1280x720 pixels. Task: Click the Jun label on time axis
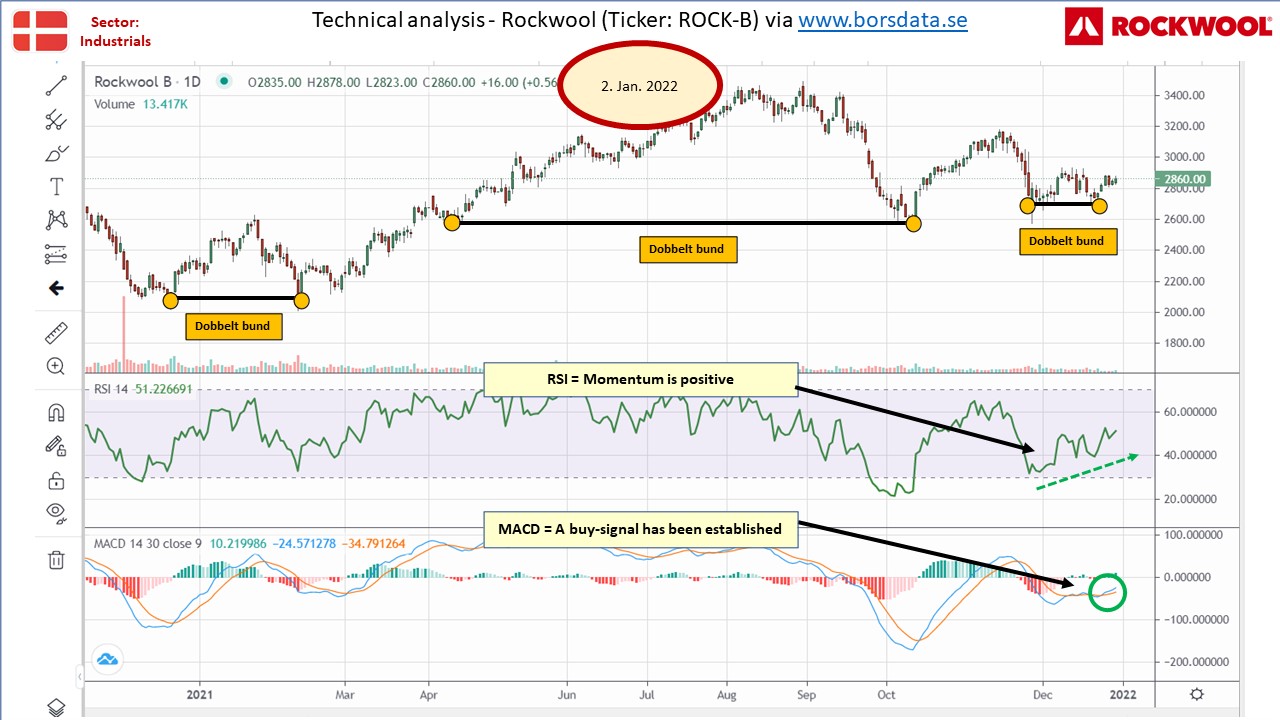pyautogui.click(x=567, y=693)
